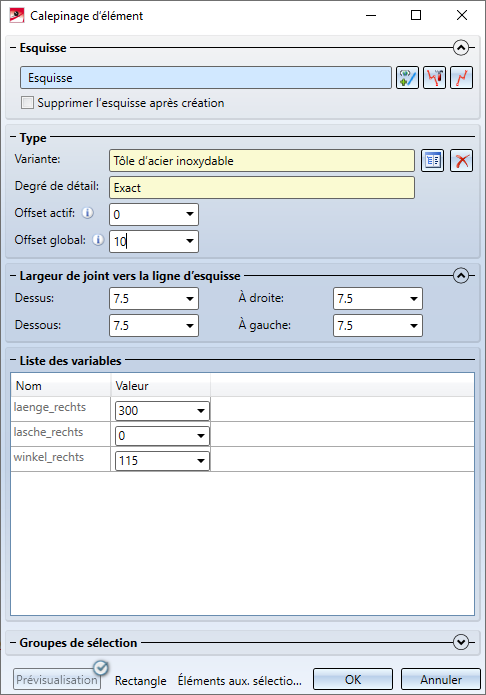The width and height of the screenshot is (486, 695).
Task: Open the Offset global dropdown
Action: pos(190,242)
